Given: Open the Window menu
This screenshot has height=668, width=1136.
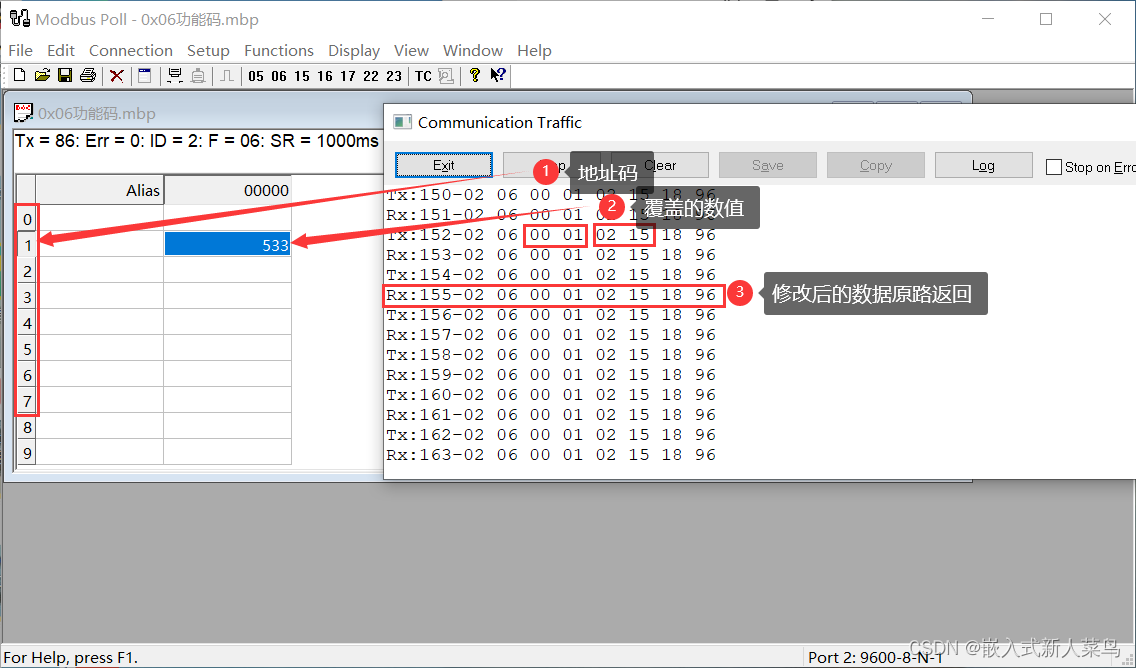Looking at the screenshot, I should tap(472, 51).
